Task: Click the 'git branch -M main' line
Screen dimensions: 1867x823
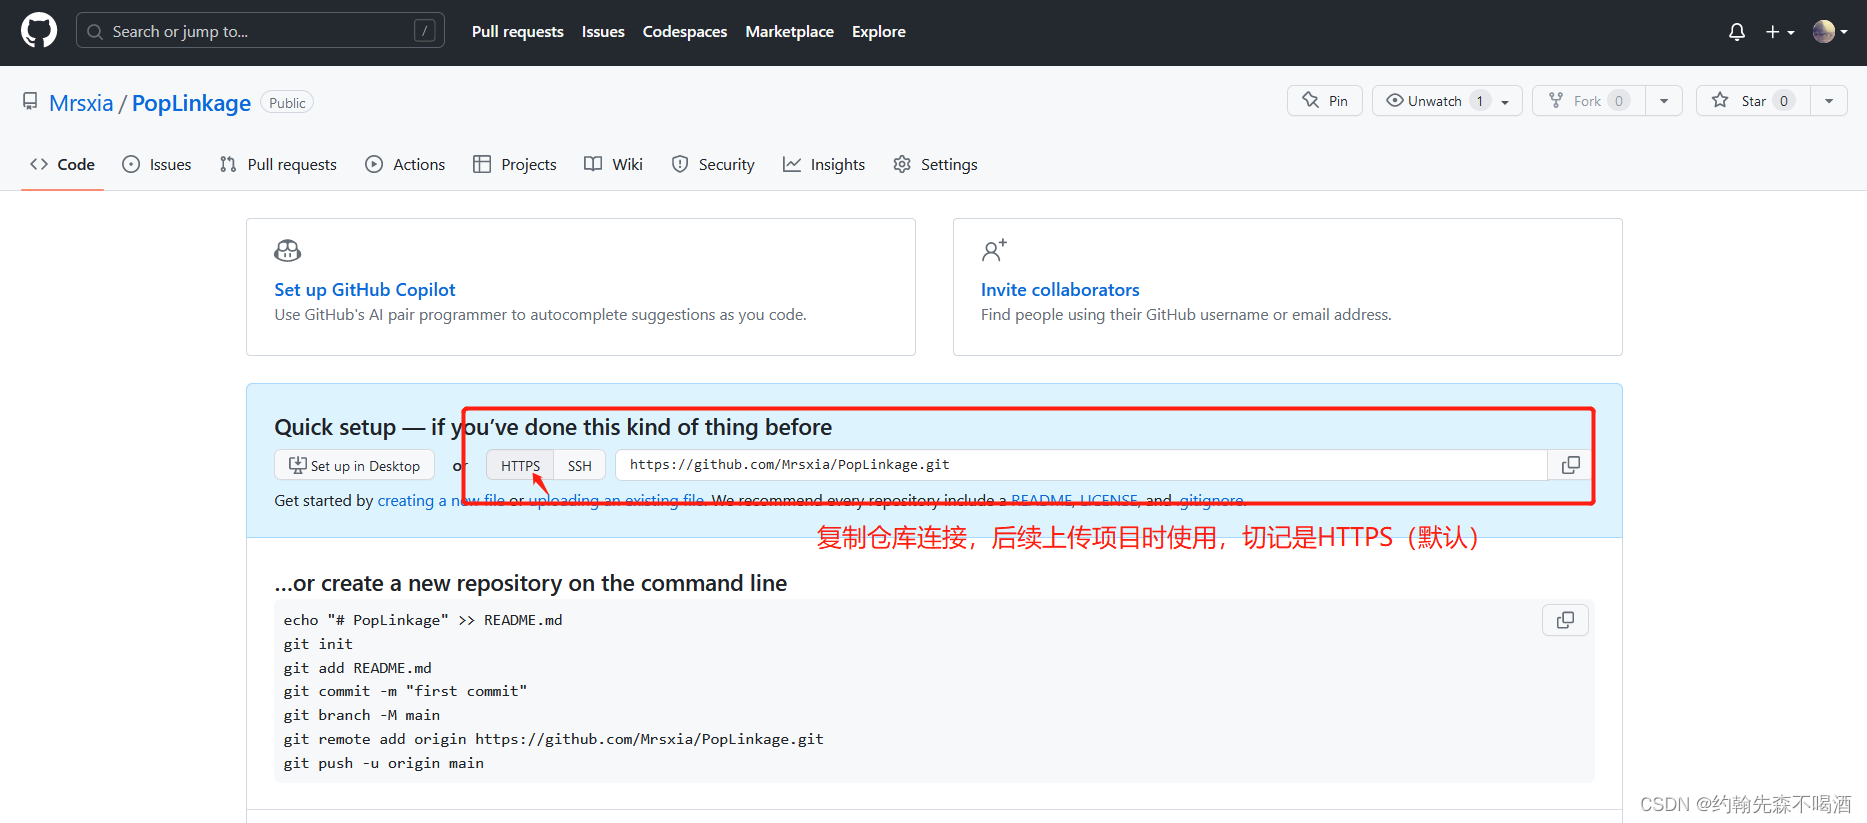Action: pyautogui.click(x=362, y=715)
